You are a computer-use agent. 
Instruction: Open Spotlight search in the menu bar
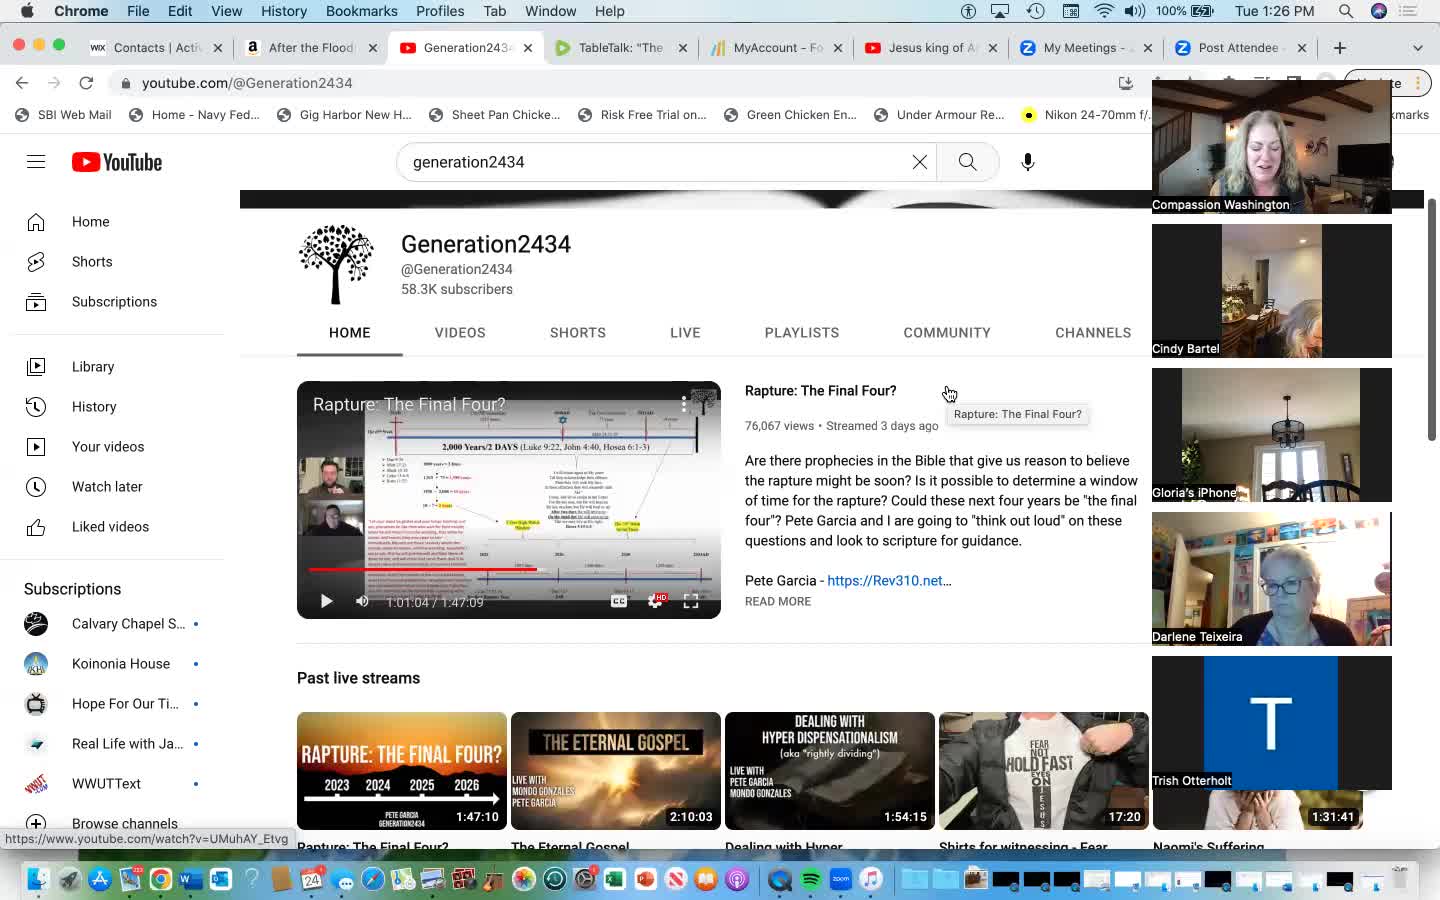point(1346,11)
